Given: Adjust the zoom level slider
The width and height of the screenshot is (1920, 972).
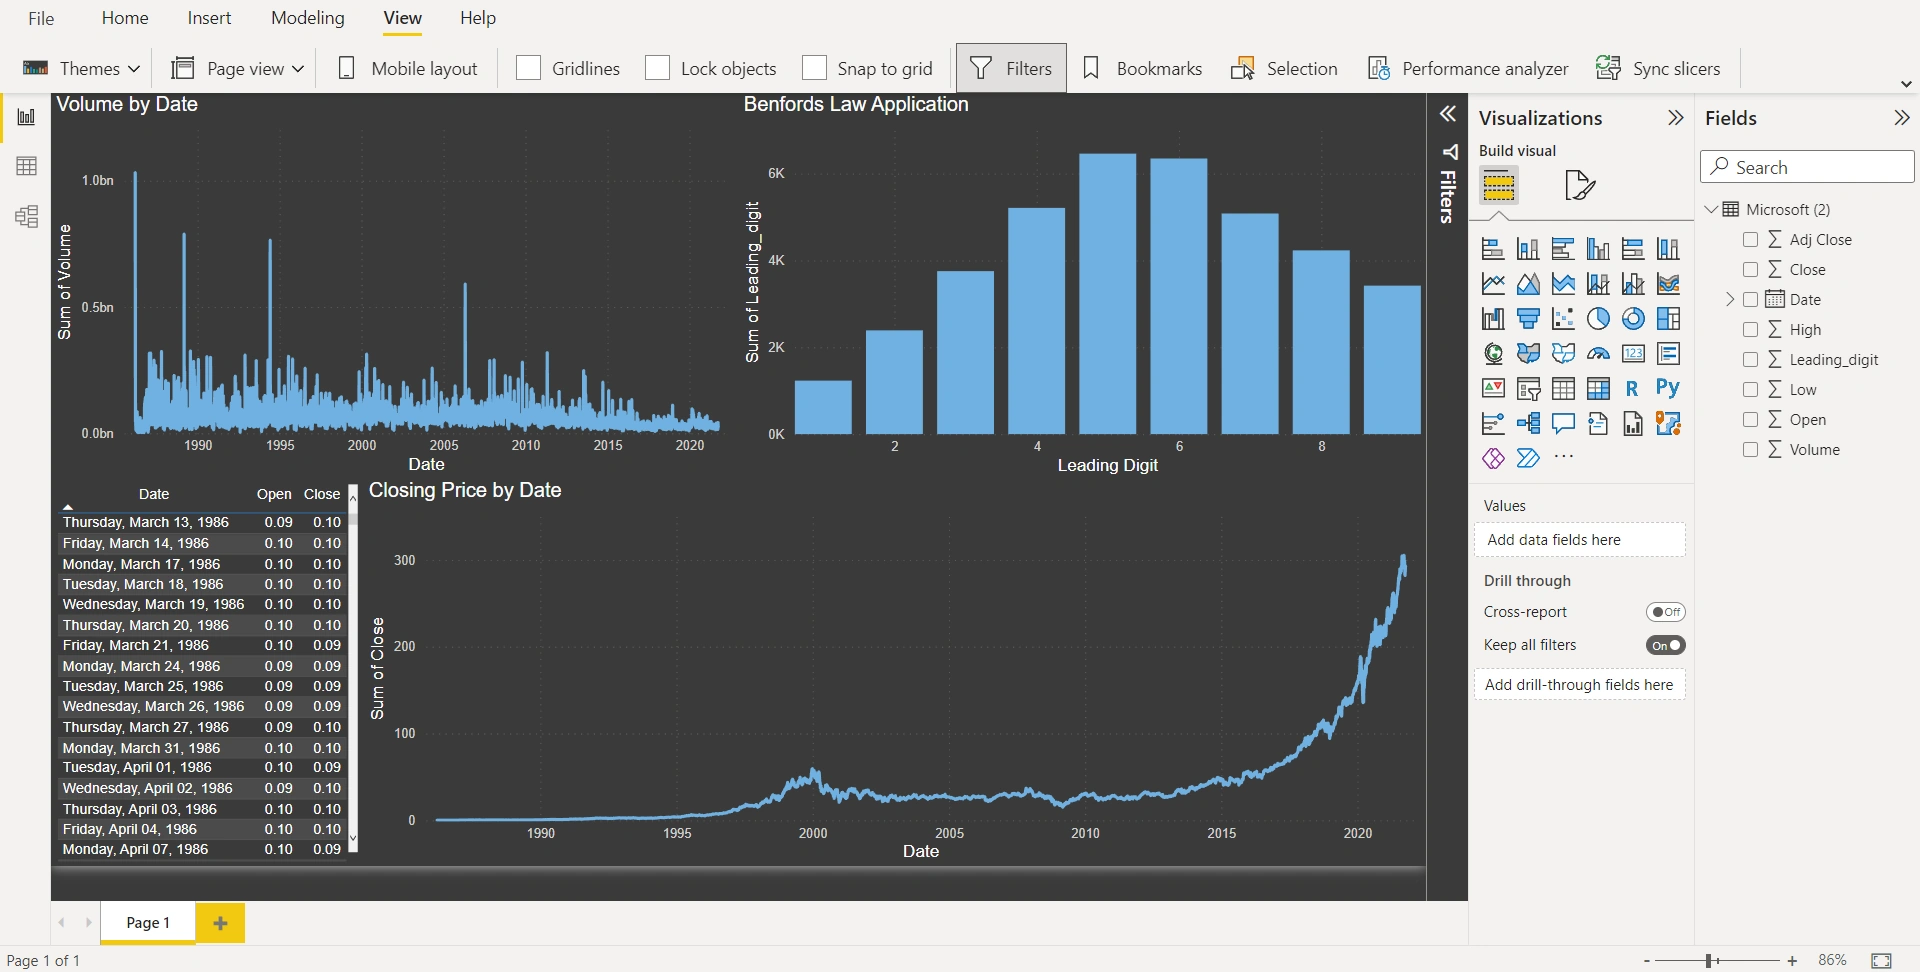Looking at the screenshot, I should [1712, 961].
